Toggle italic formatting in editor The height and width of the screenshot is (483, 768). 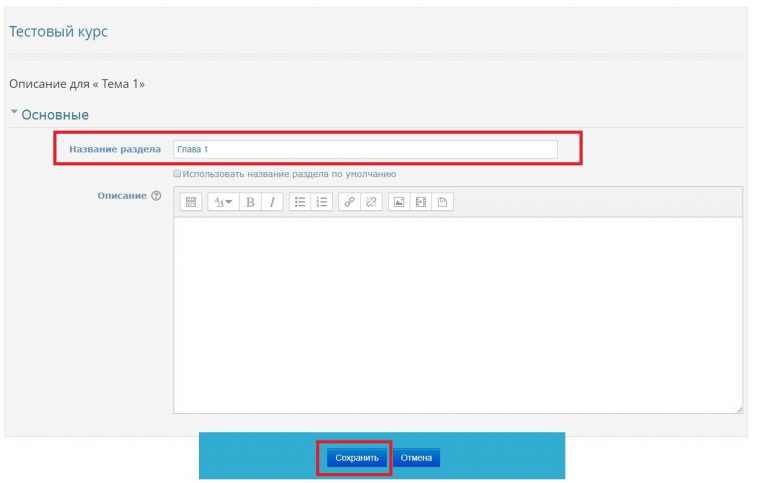tap(270, 202)
